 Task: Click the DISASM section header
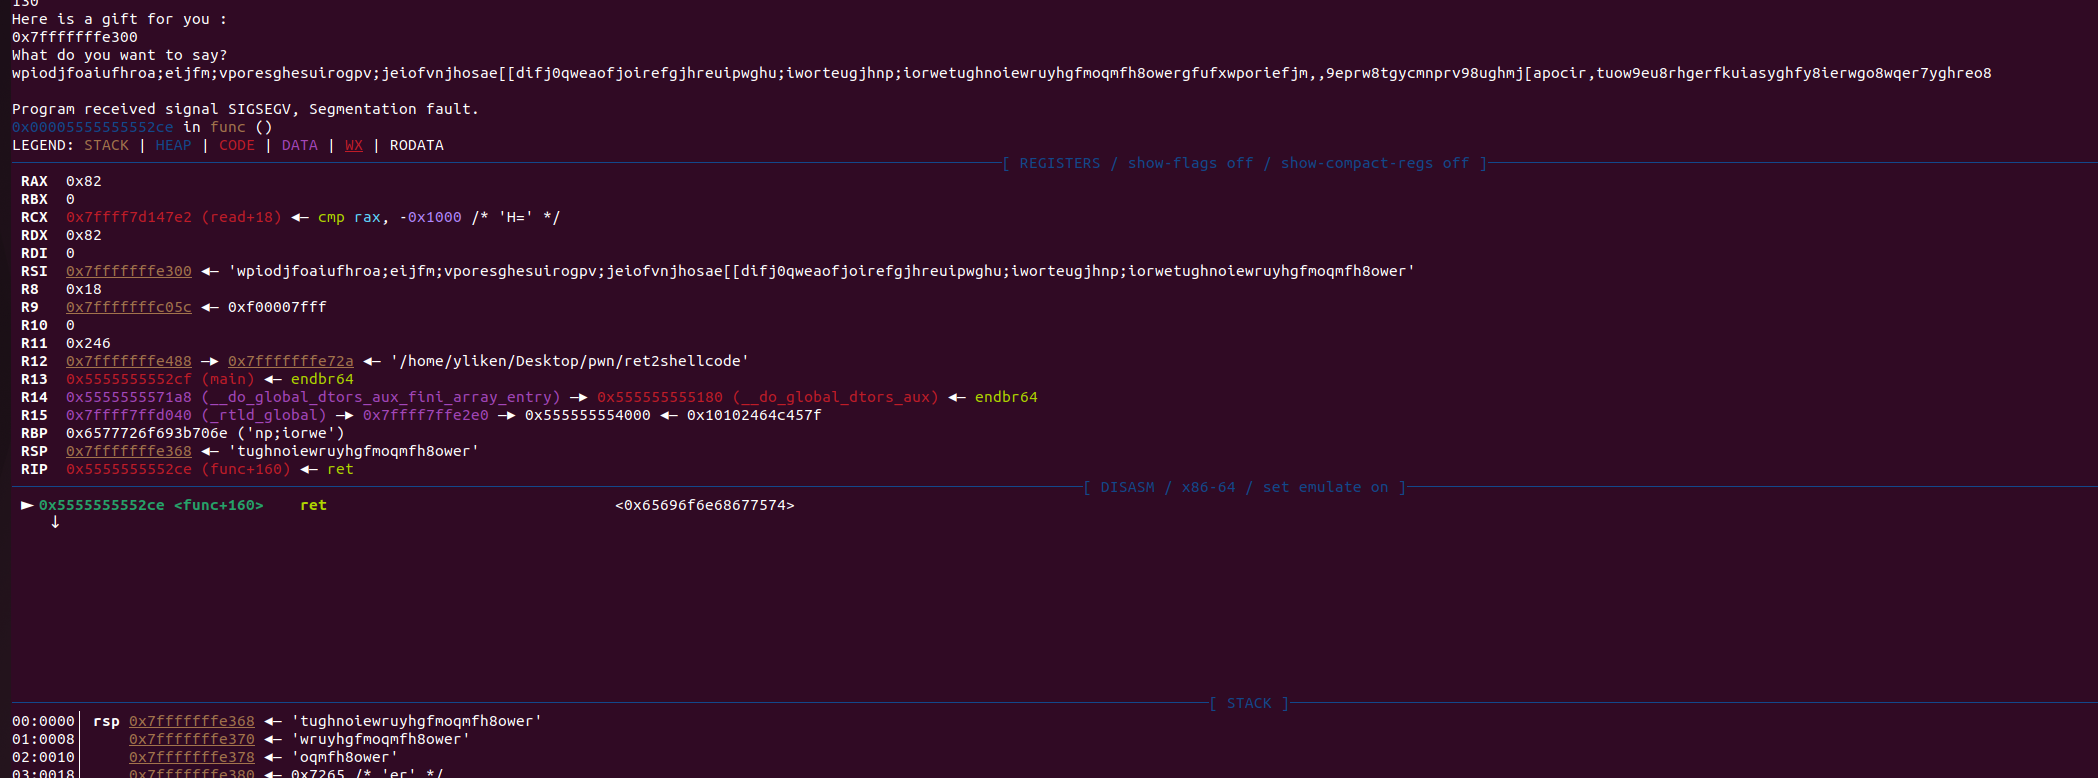[1127, 487]
